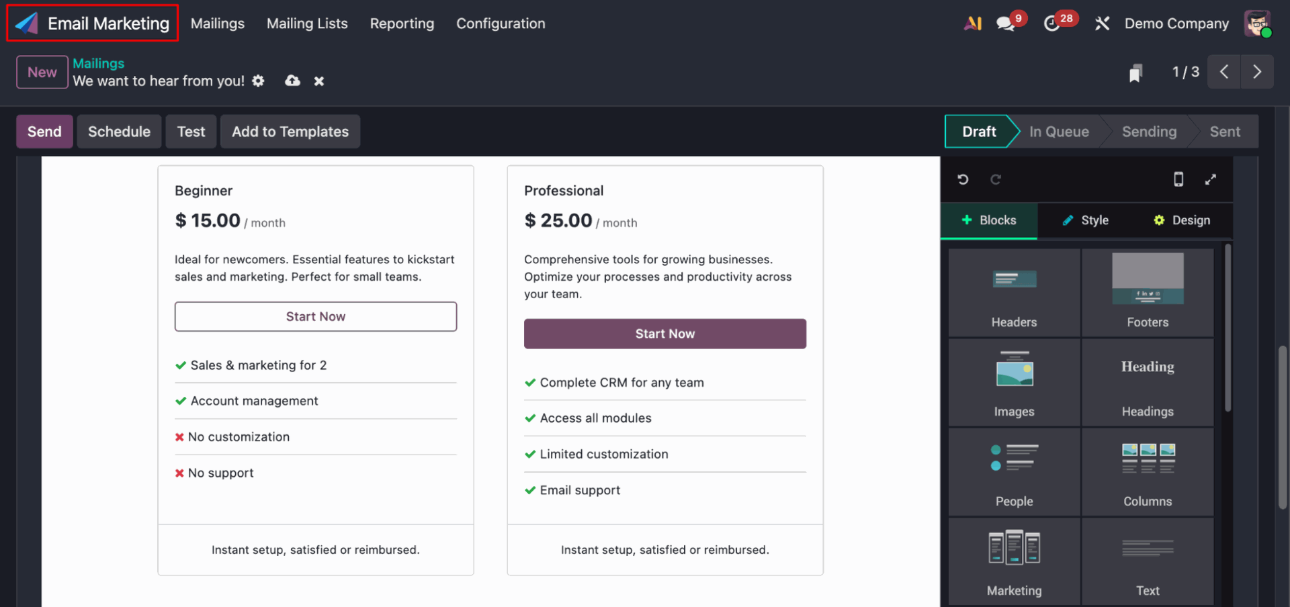Click the bookmark icon near pager
Image resolution: width=1290 pixels, height=607 pixels.
pos(1135,73)
